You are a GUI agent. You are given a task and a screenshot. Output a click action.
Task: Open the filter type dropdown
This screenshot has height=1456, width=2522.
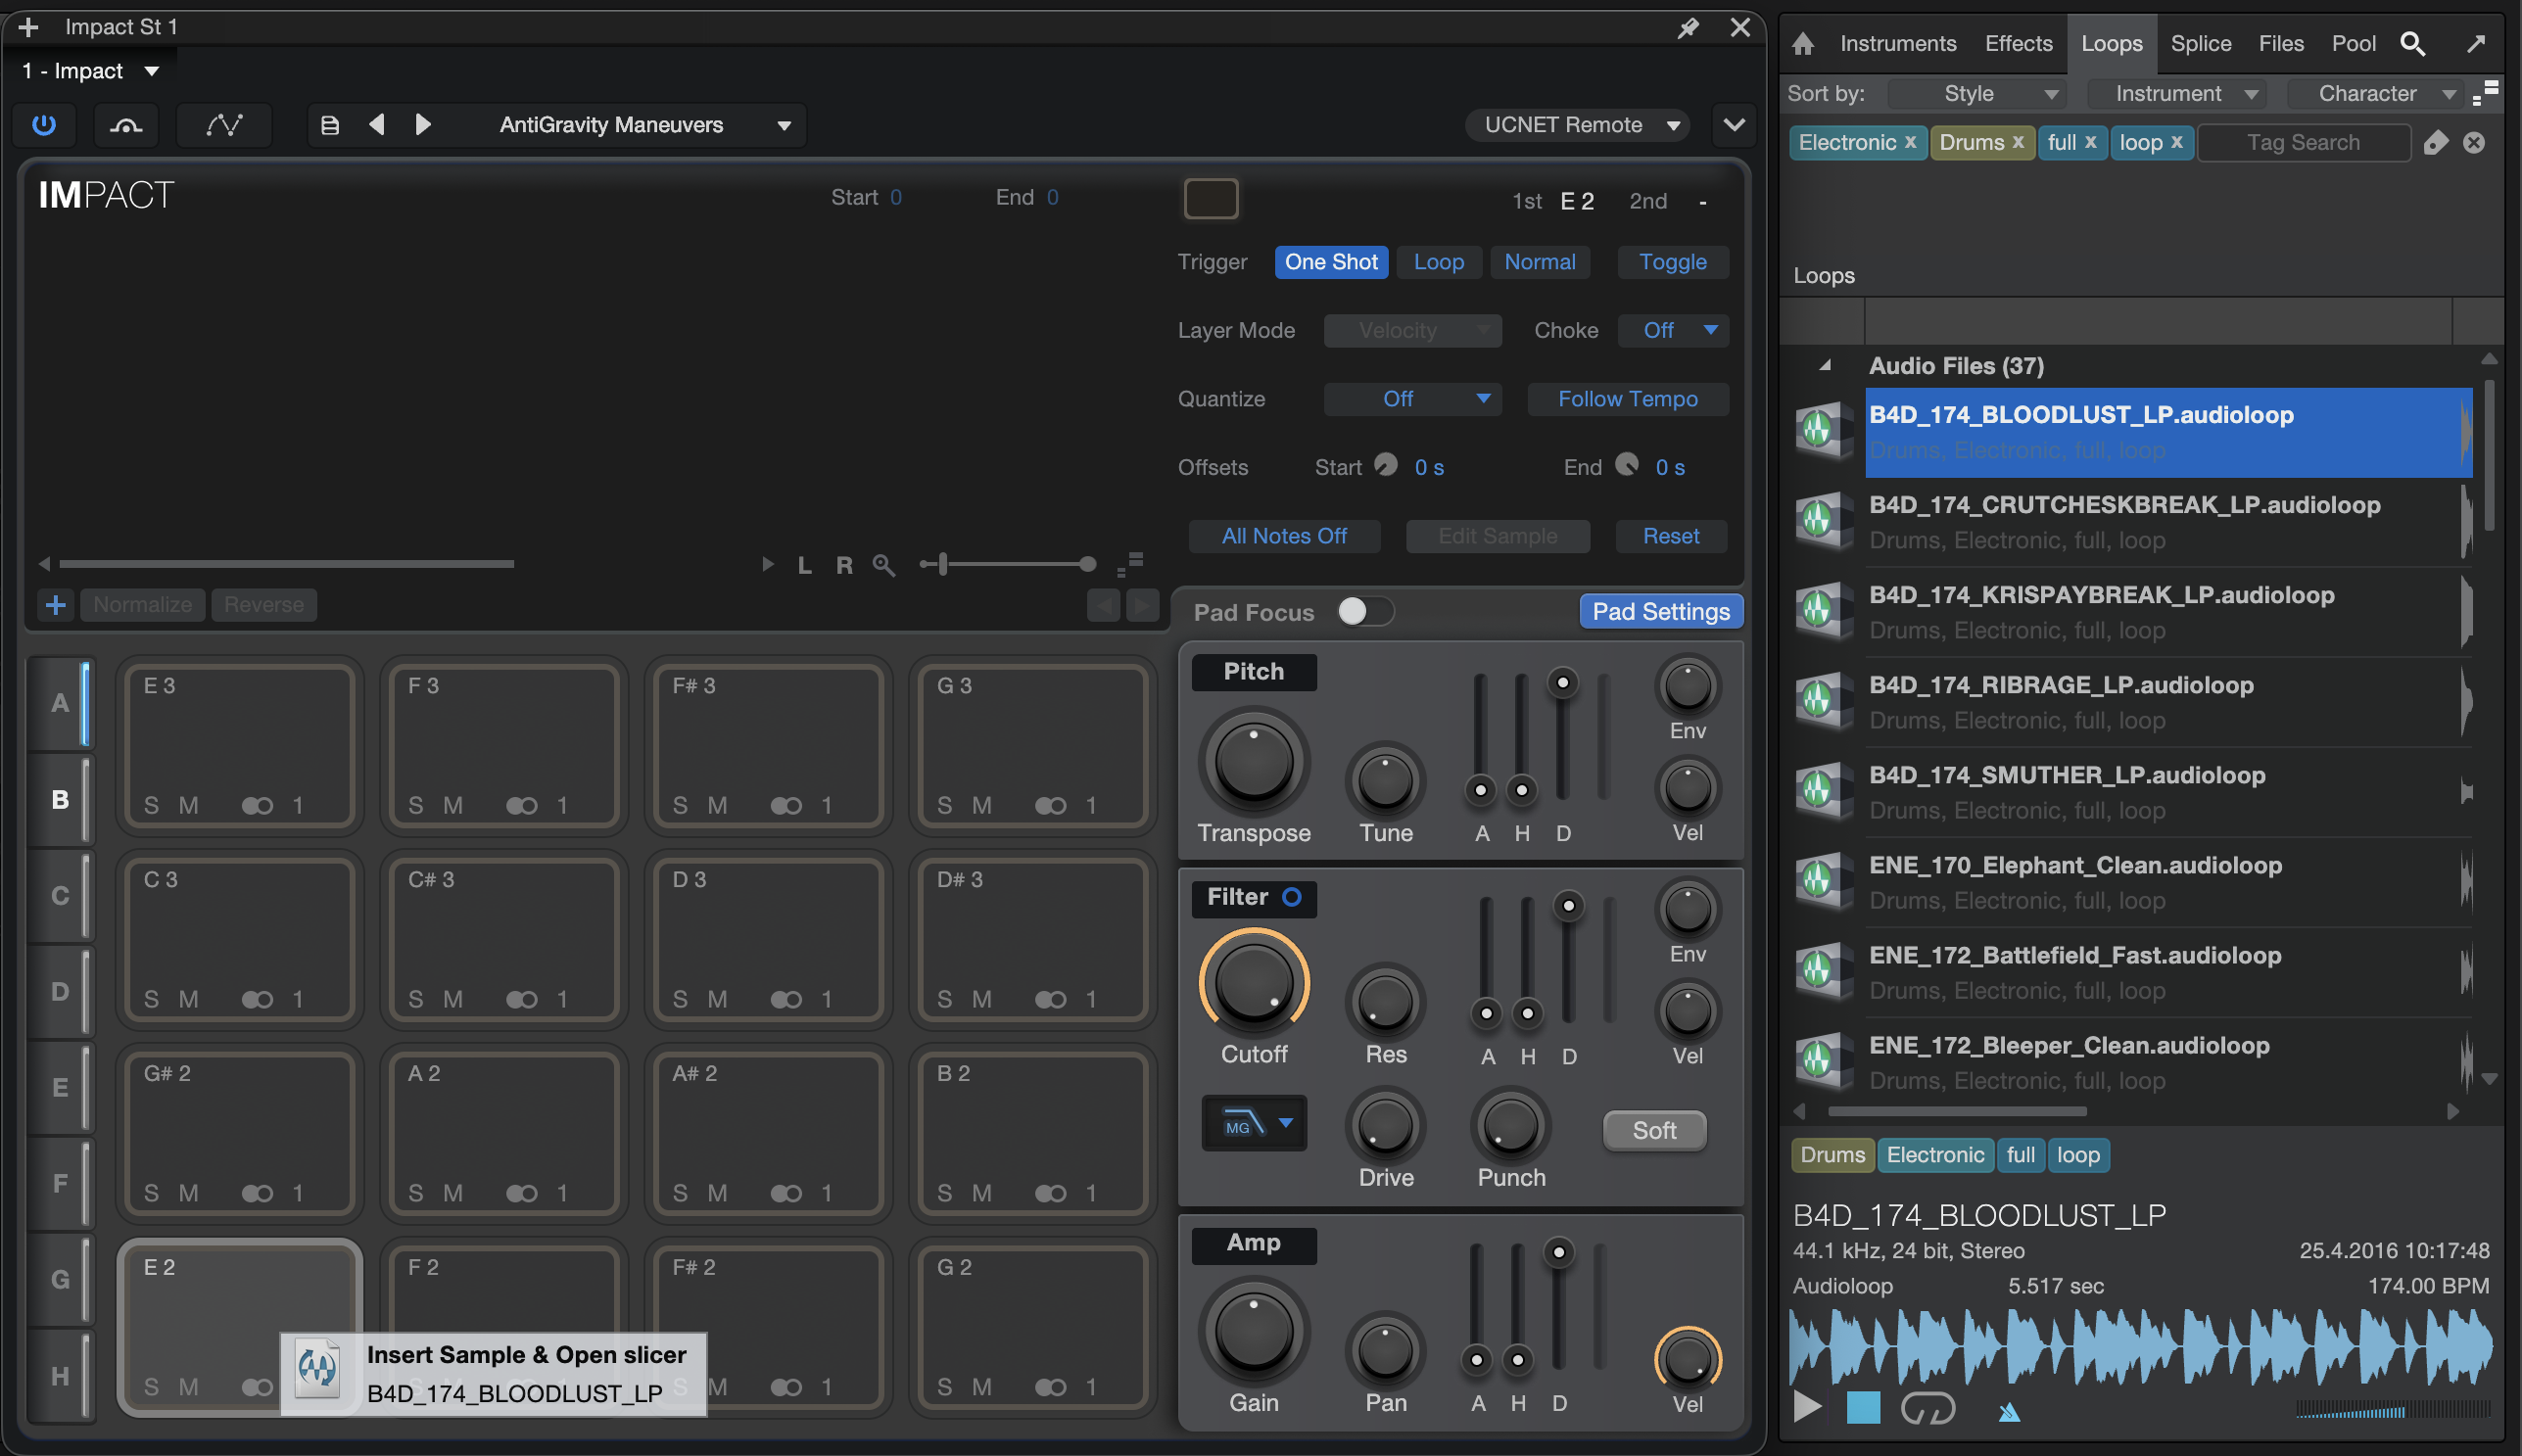(1254, 1124)
